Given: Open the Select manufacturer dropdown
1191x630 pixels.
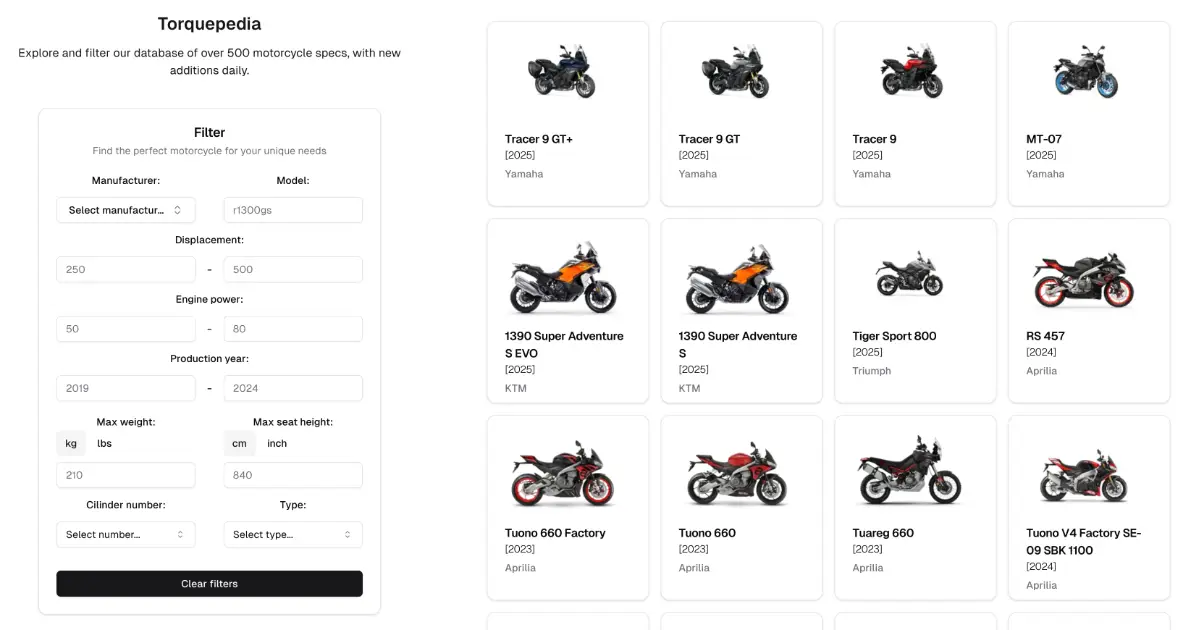Looking at the screenshot, I should point(125,210).
